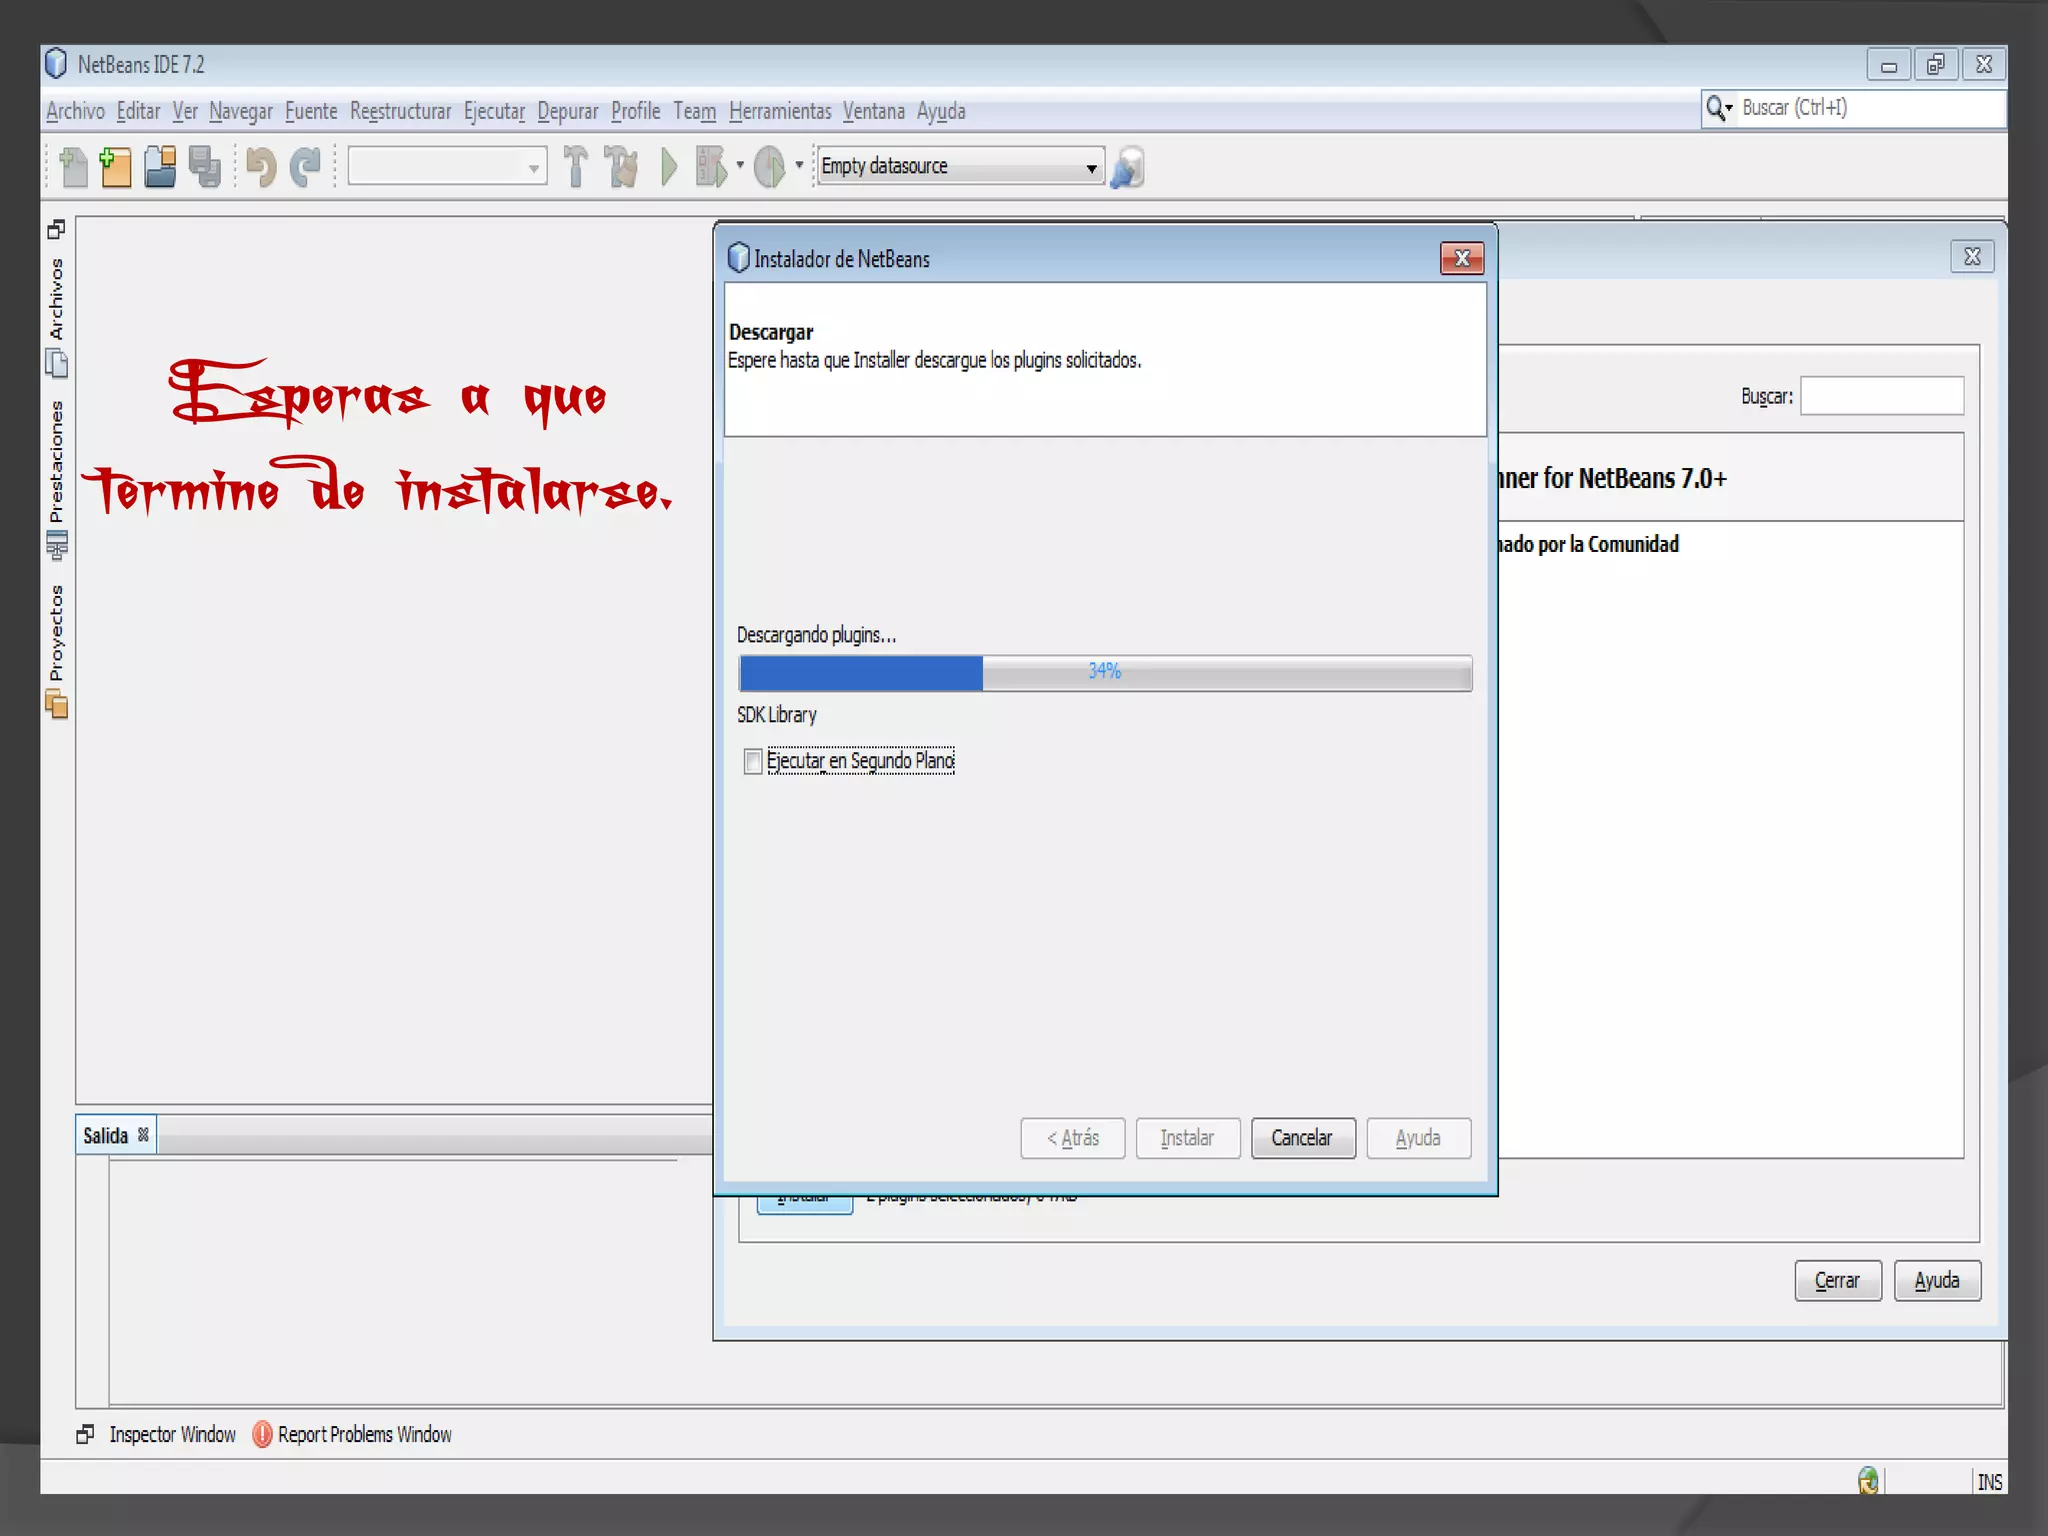Click the Open Project folder icon

(x=160, y=167)
